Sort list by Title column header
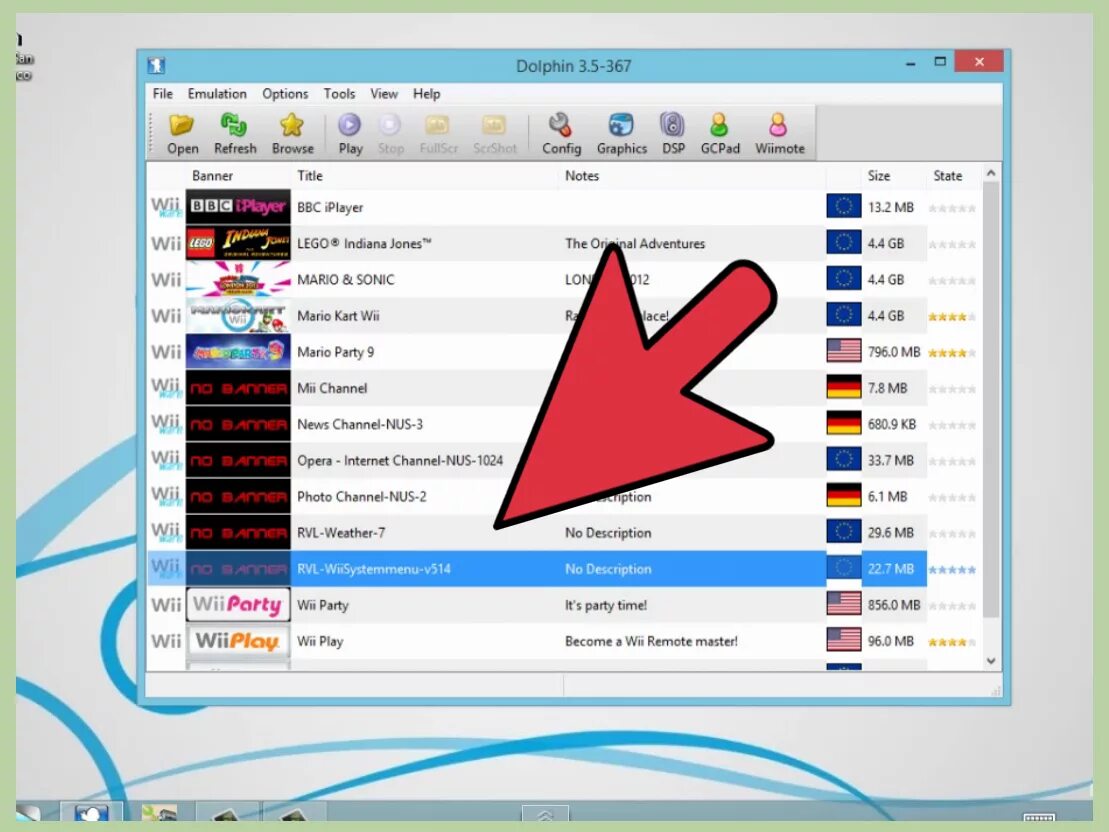1109x832 pixels. click(x=310, y=176)
